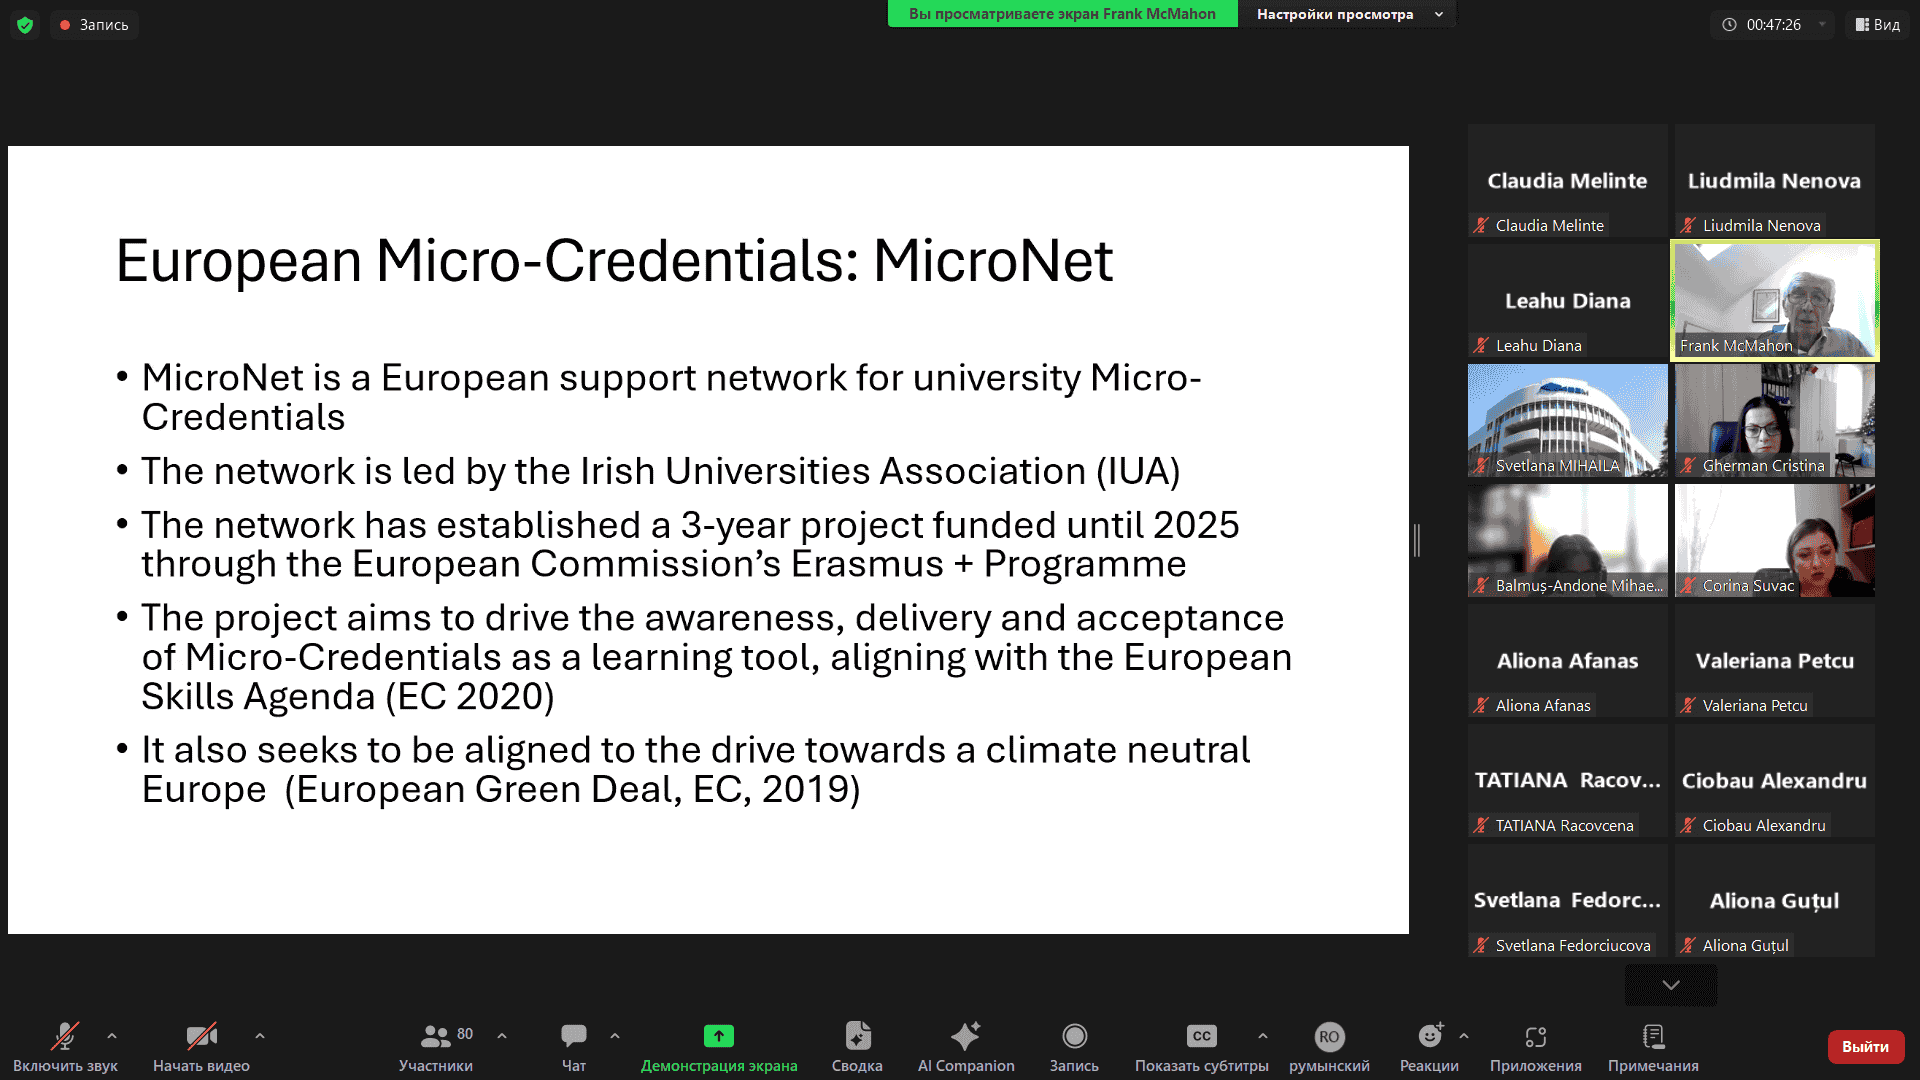
Task: Open the Notes (Примечания) icon
Action: [x=1653, y=1036]
